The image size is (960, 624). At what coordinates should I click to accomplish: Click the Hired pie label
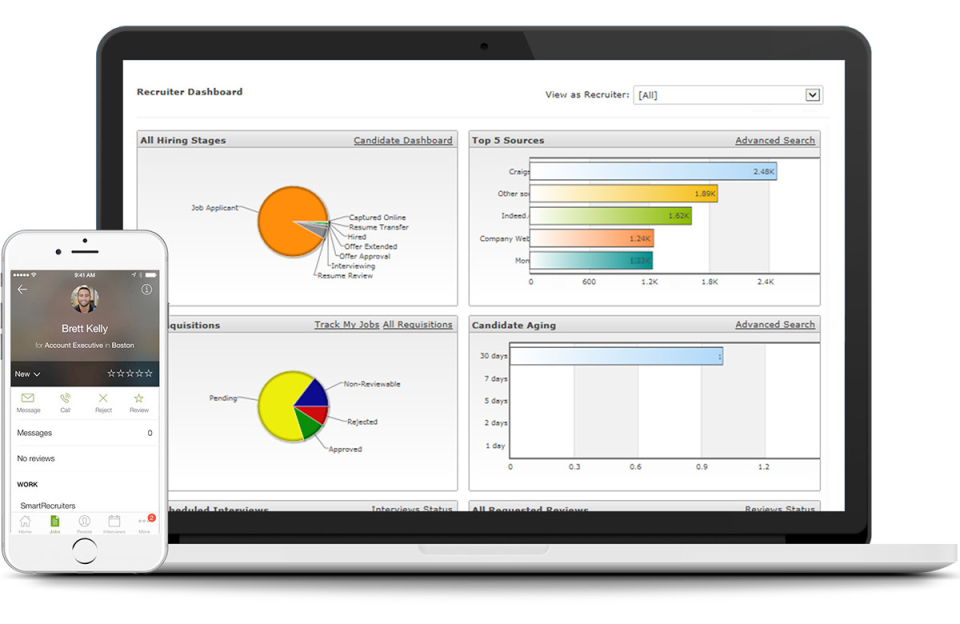coord(356,236)
